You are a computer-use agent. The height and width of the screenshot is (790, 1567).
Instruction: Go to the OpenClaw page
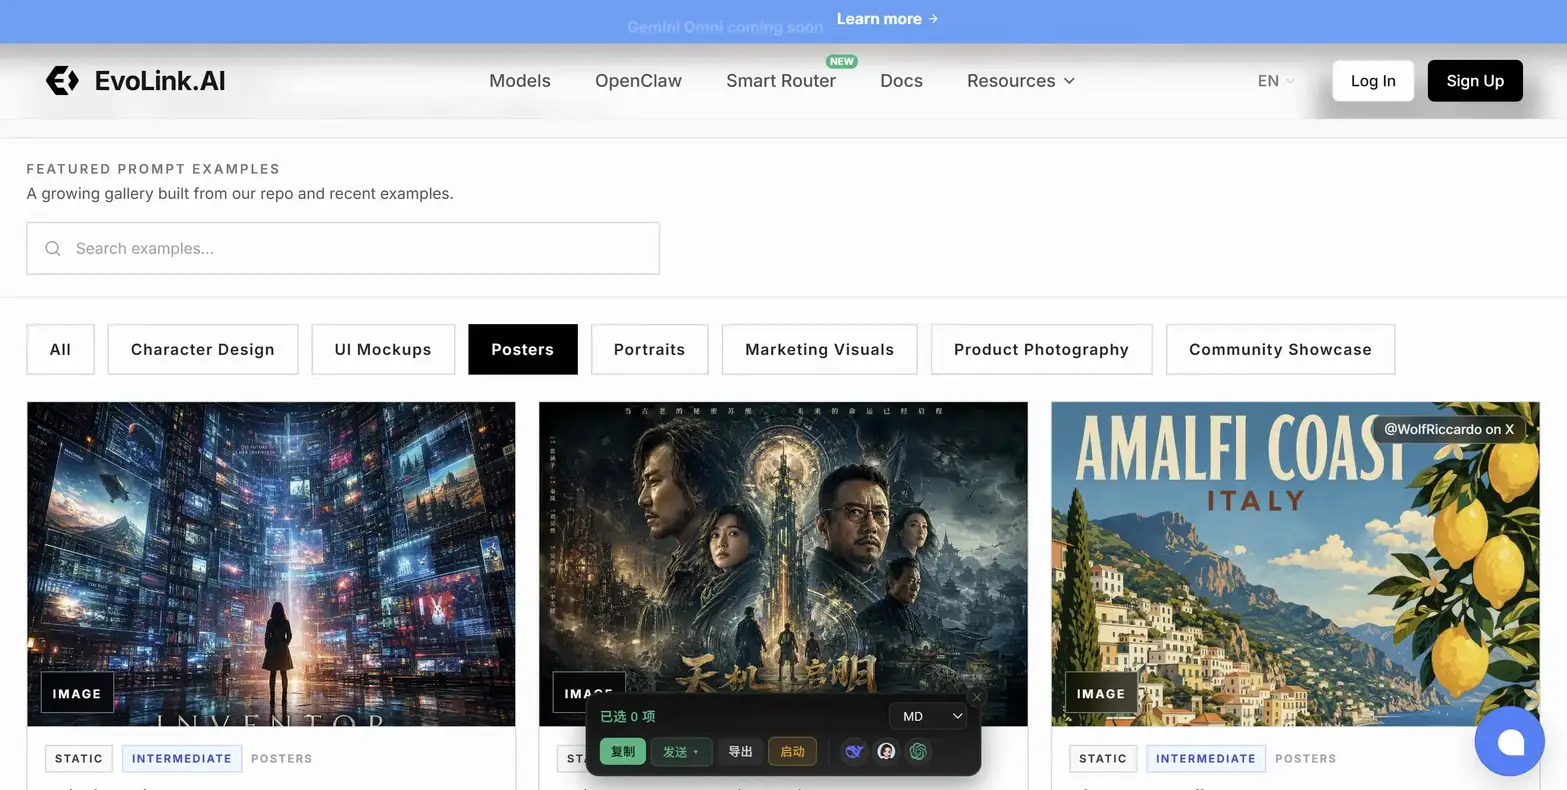click(638, 81)
